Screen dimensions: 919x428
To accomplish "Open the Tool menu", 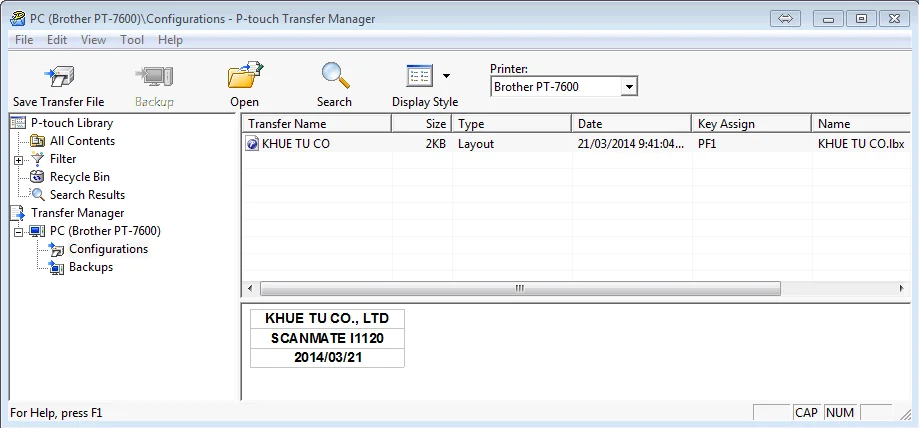I will click(132, 40).
